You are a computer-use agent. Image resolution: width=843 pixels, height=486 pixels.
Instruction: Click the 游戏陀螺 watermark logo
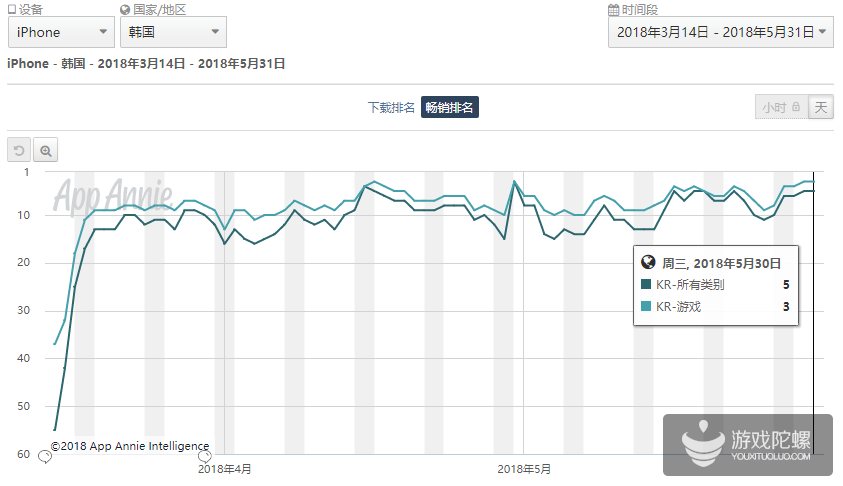coord(740,440)
